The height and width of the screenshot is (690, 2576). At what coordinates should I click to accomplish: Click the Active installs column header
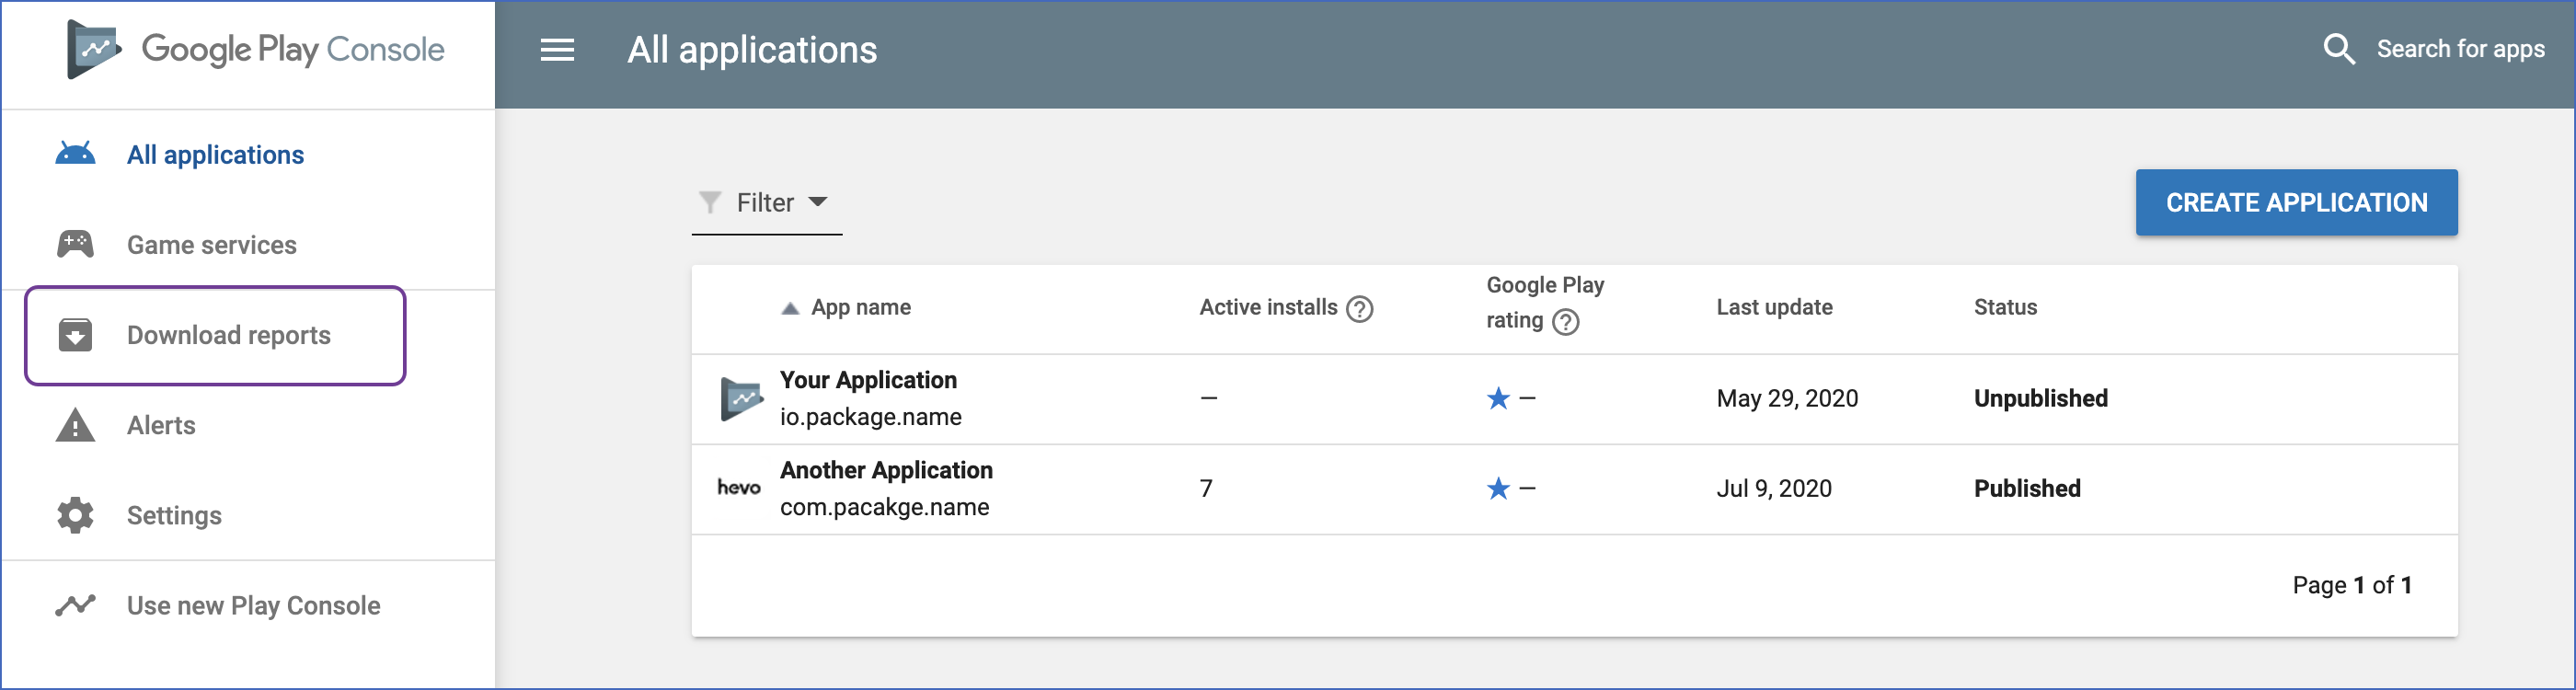tap(1268, 308)
